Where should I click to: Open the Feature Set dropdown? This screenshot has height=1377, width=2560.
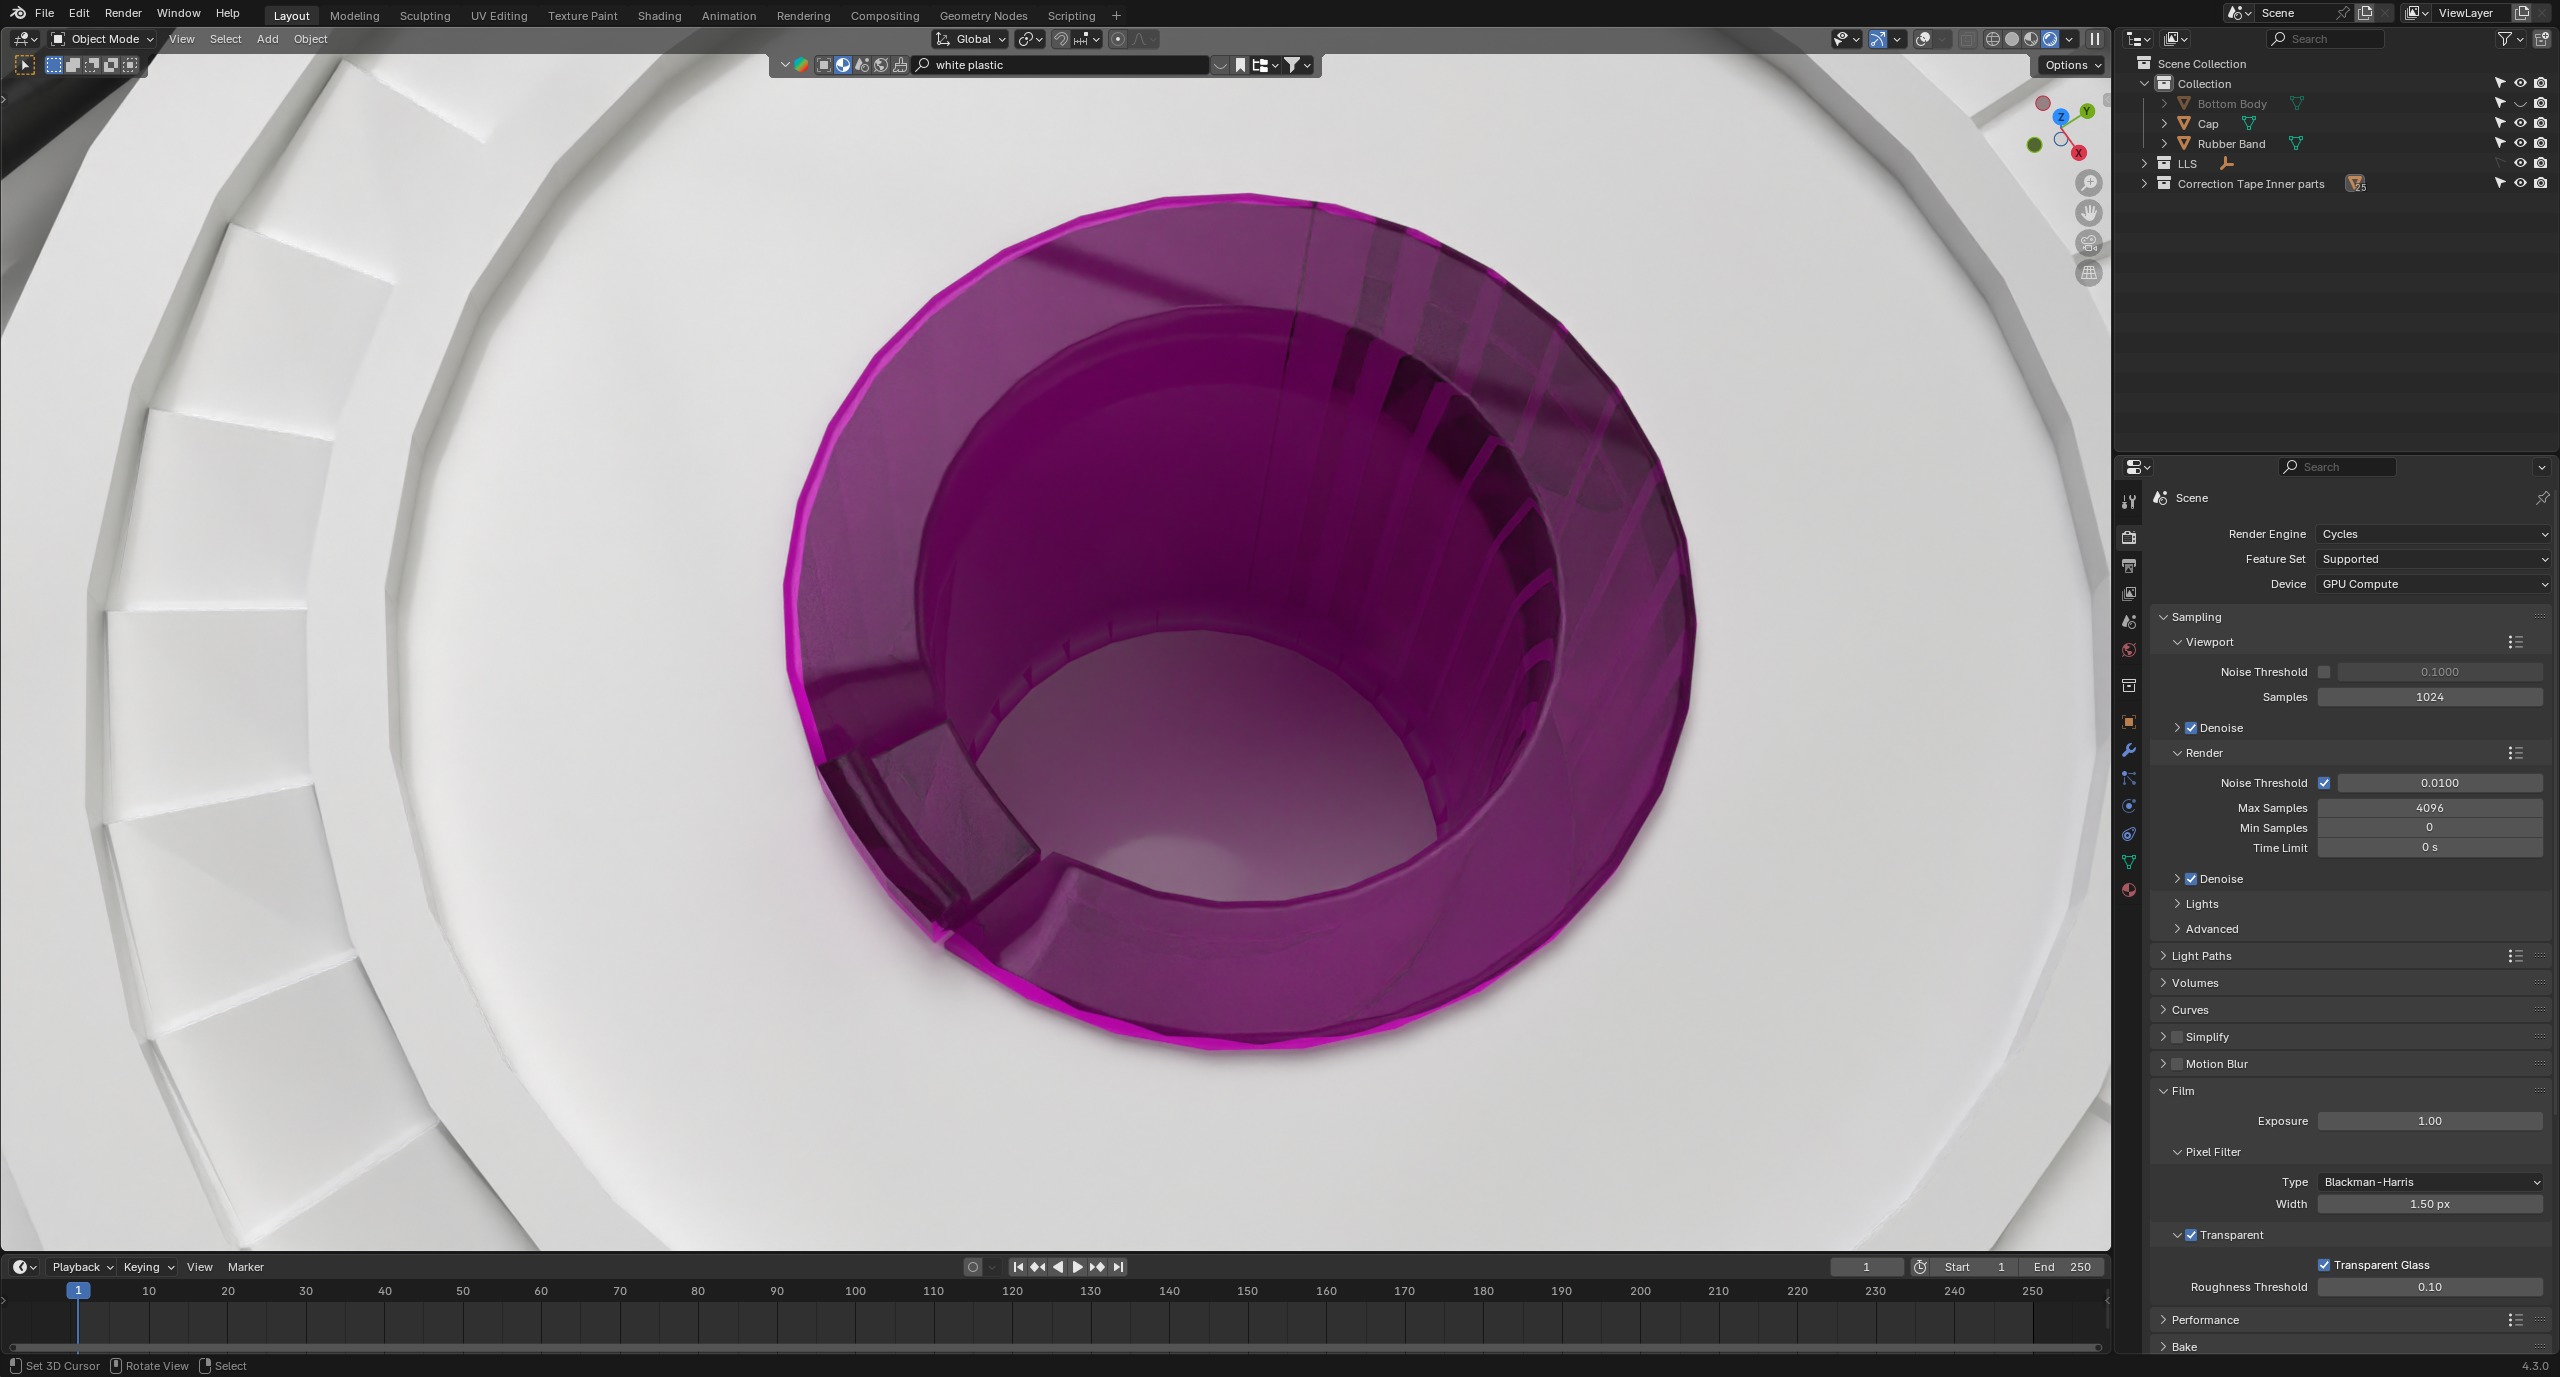click(2434, 559)
